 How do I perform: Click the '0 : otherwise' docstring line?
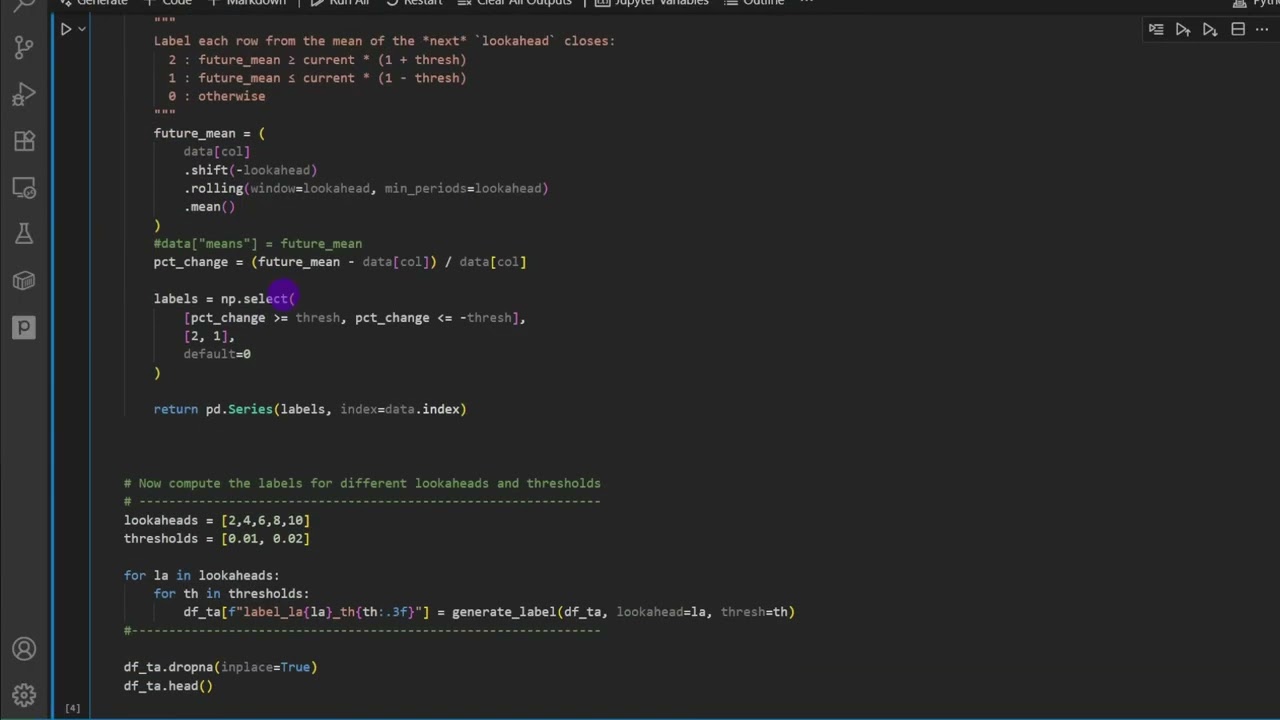217,96
